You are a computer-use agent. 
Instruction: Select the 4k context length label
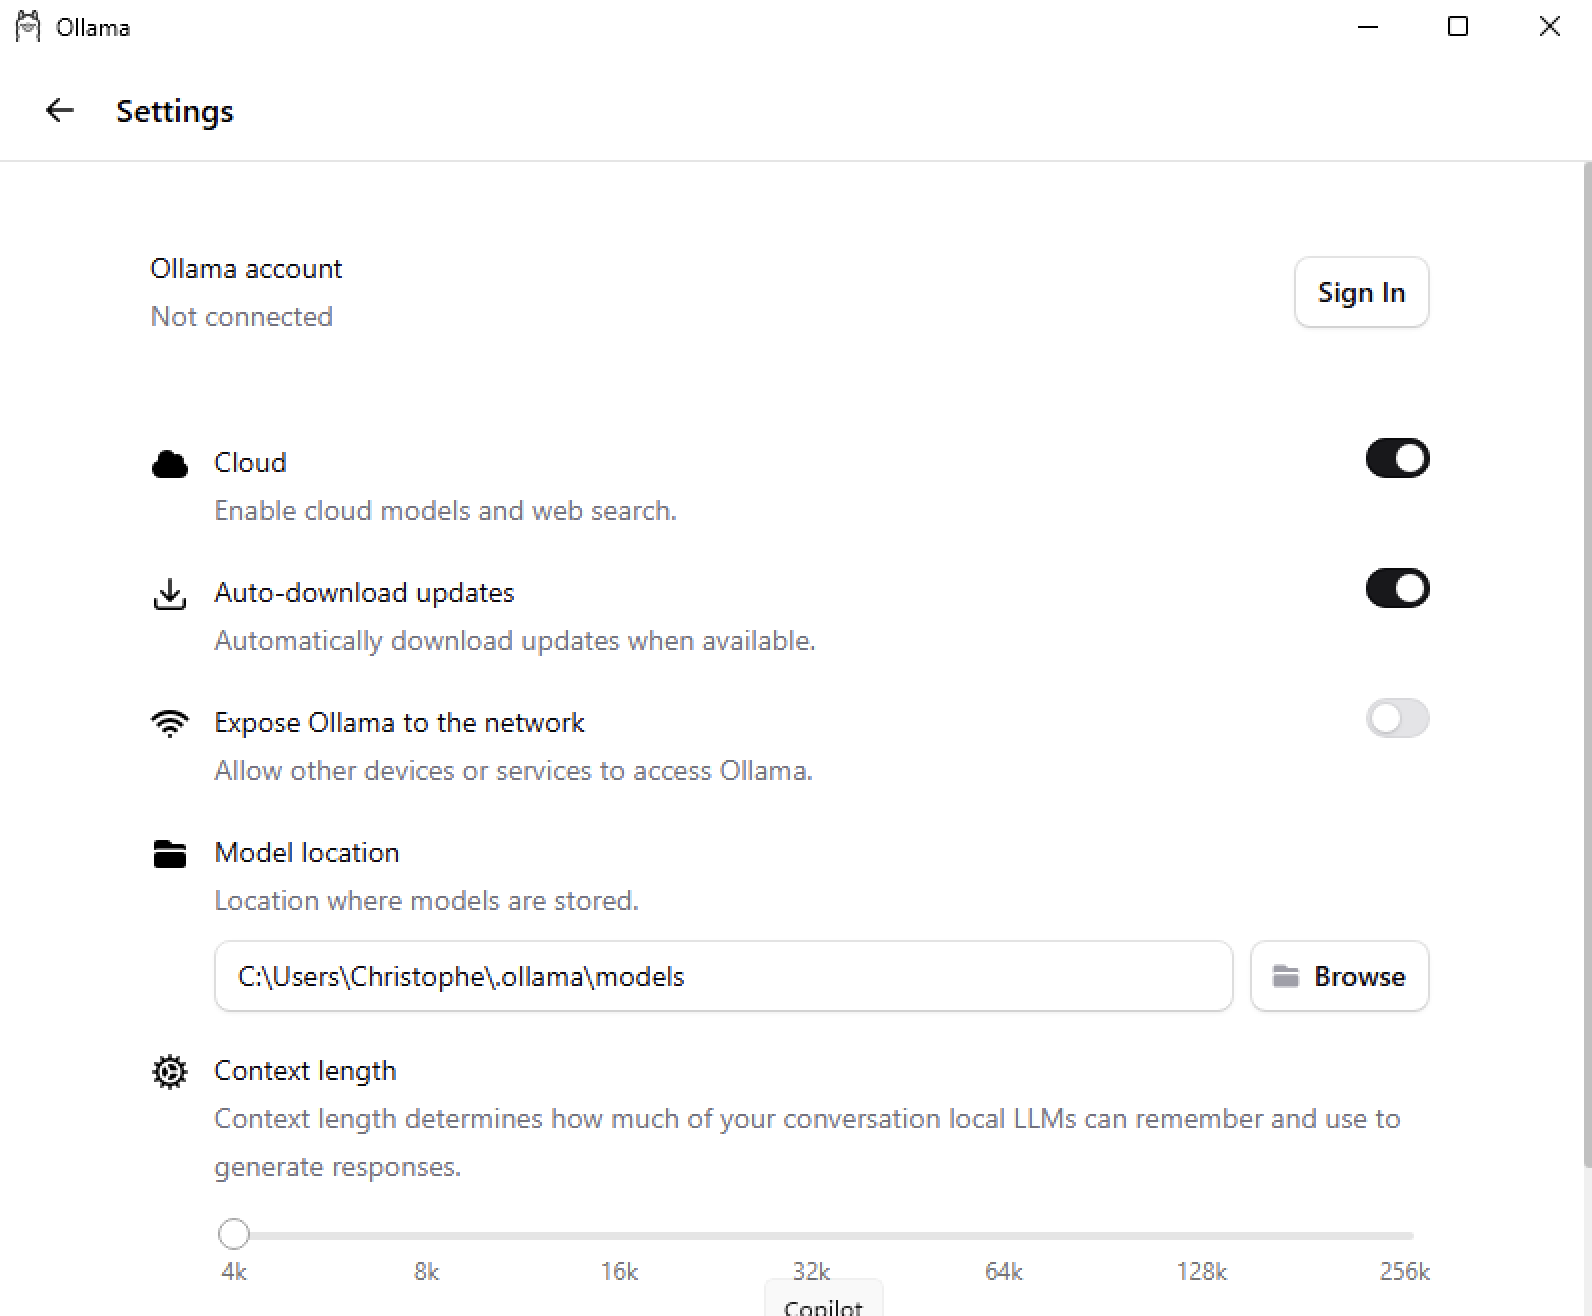tap(234, 1271)
